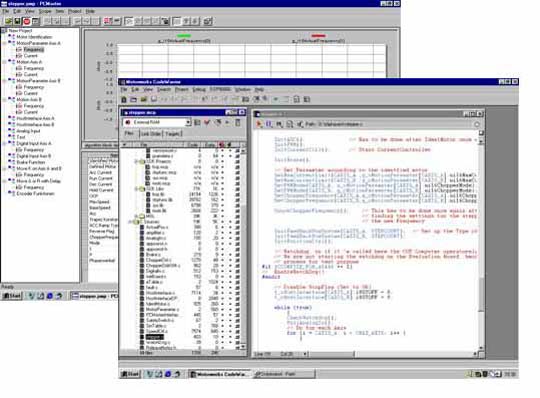This screenshot has width=540, height=398.
Task: Switch to the Targets tab
Action: (x=172, y=134)
